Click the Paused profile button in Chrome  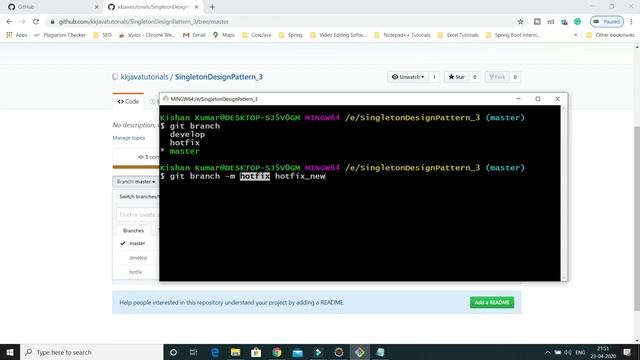(x=607, y=22)
